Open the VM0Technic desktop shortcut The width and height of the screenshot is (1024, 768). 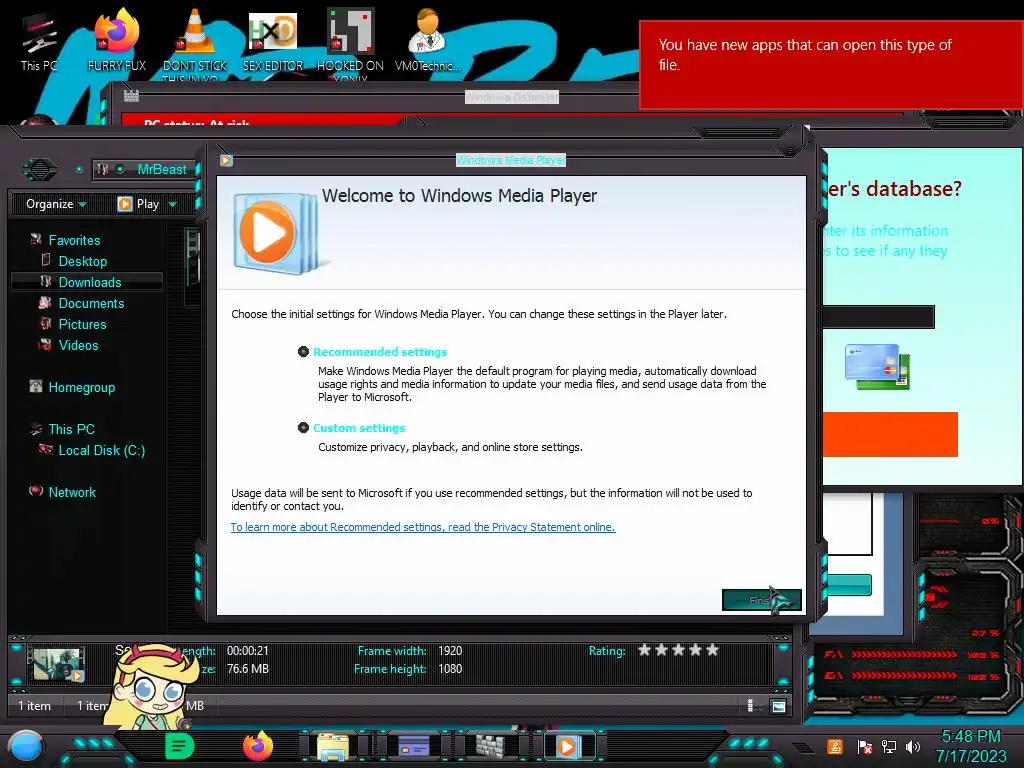tap(428, 40)
